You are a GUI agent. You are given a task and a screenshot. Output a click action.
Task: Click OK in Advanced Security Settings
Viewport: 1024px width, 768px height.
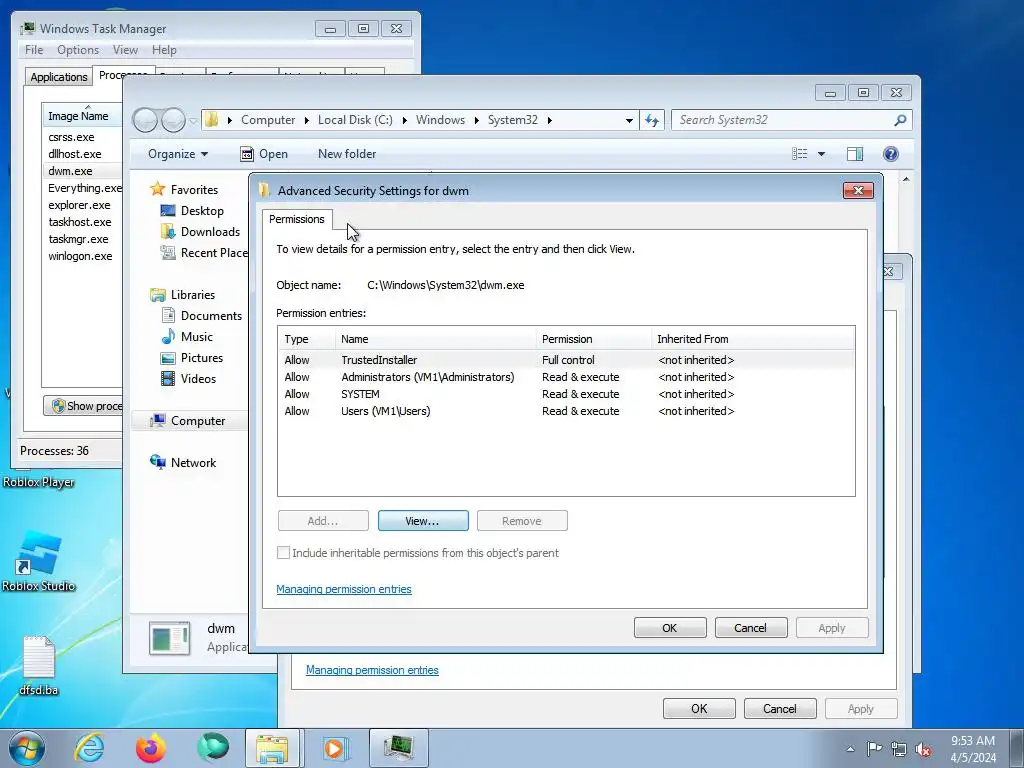[x=670, y=628]
